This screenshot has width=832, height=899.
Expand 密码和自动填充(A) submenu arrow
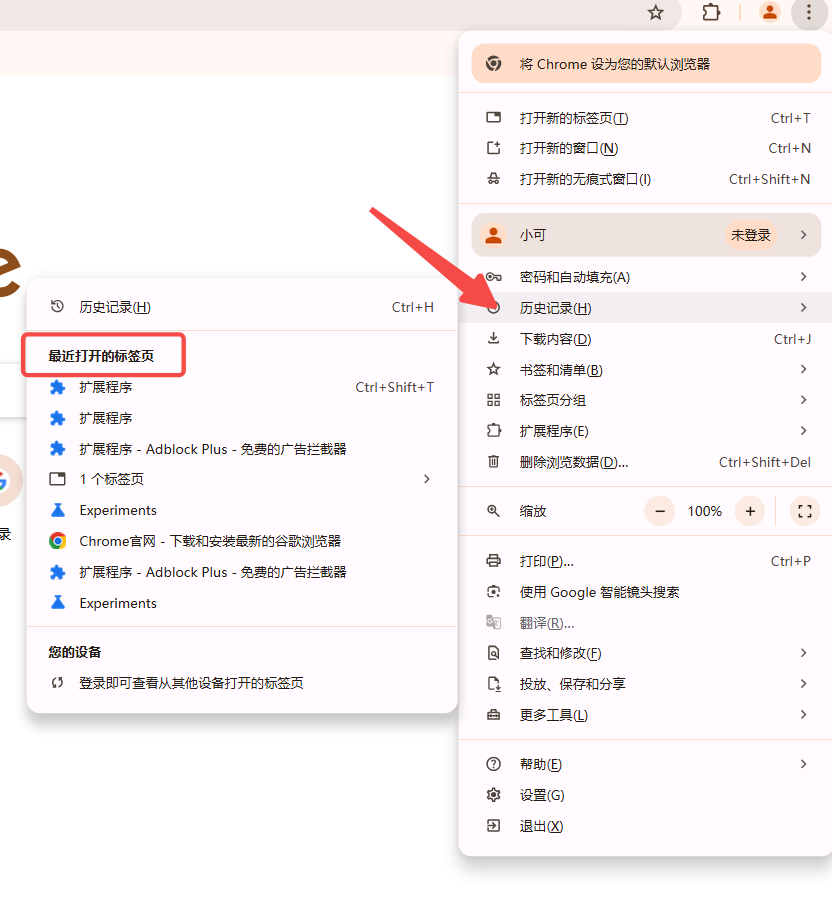click(803, 277)
